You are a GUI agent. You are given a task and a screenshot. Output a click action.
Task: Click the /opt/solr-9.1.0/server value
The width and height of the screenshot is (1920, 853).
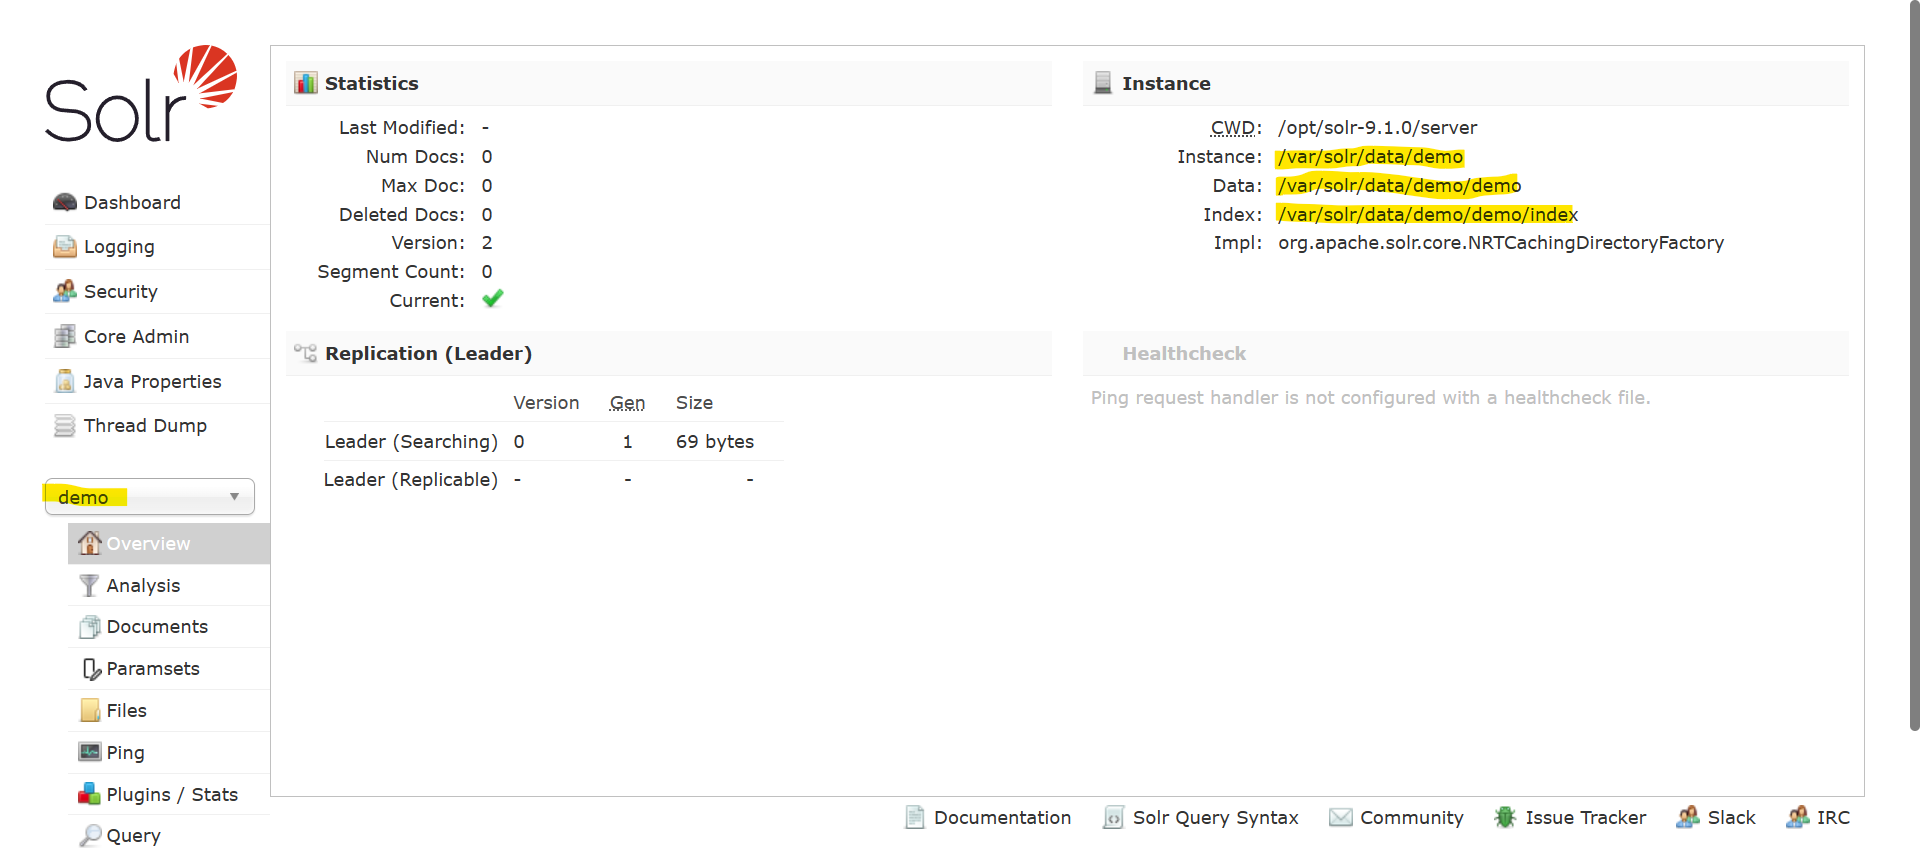(1377, 128)
